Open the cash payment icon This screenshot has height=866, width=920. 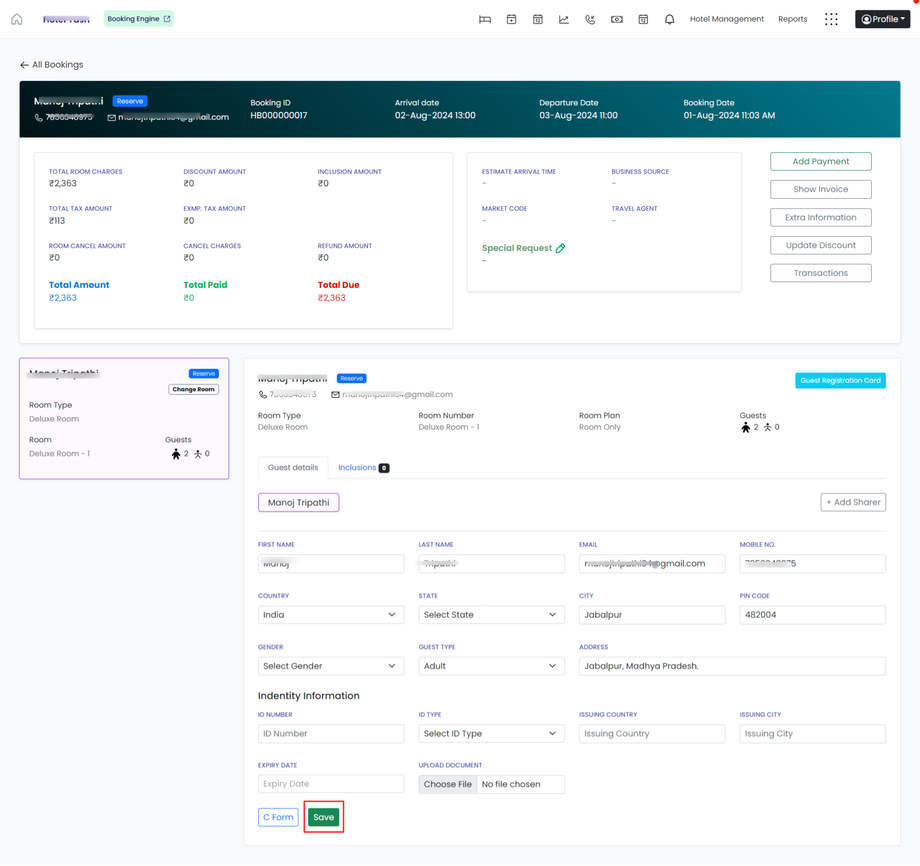pyautogui.click(x=617, y=19)
